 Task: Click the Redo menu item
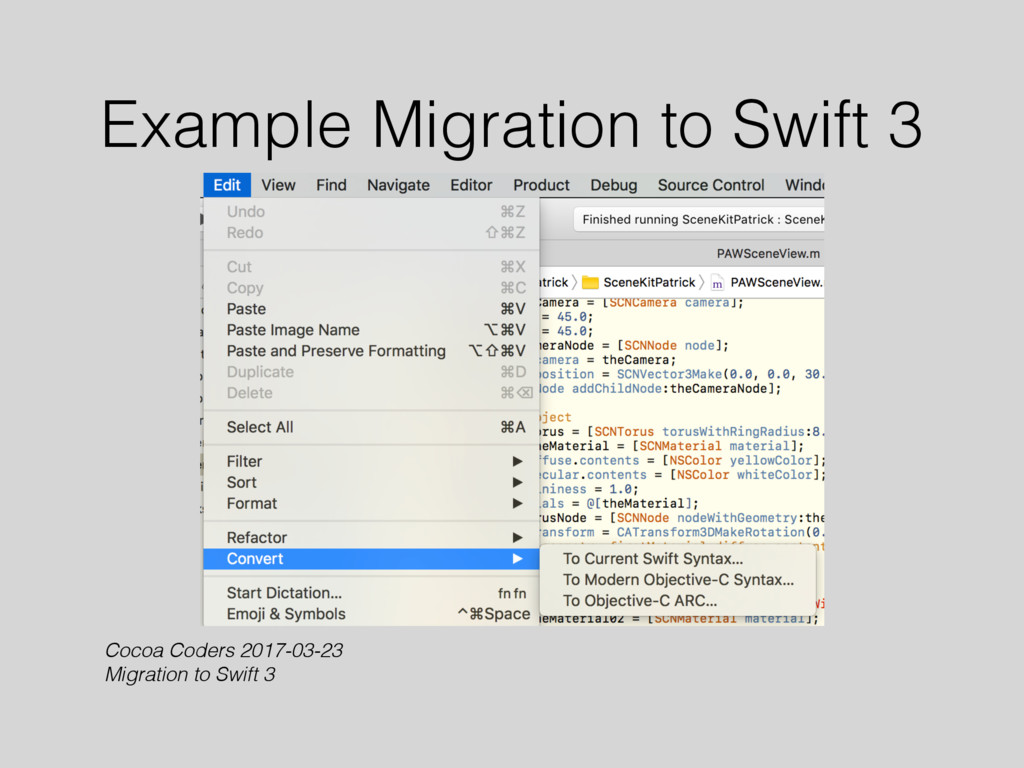click(372, 232)
